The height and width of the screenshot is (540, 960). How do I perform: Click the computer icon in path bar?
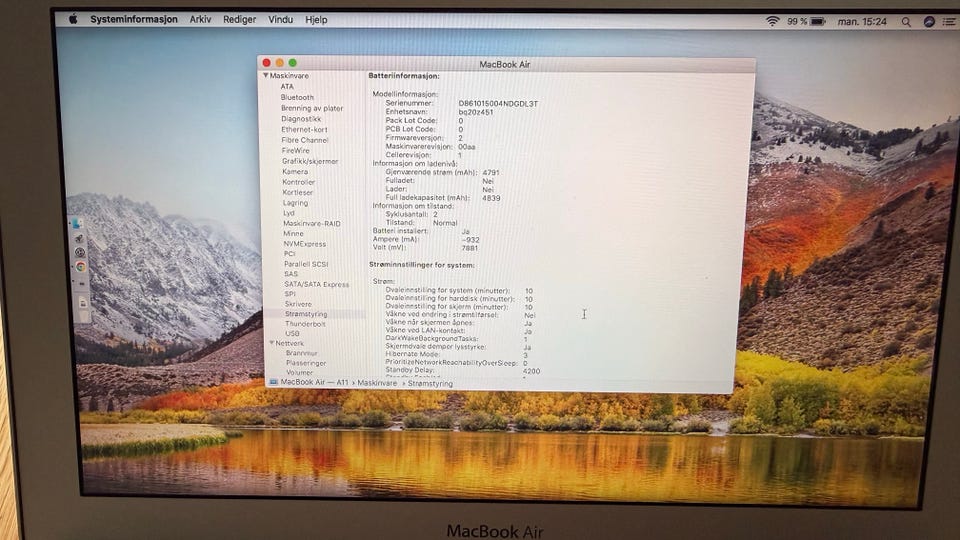(x=273, y=382)
